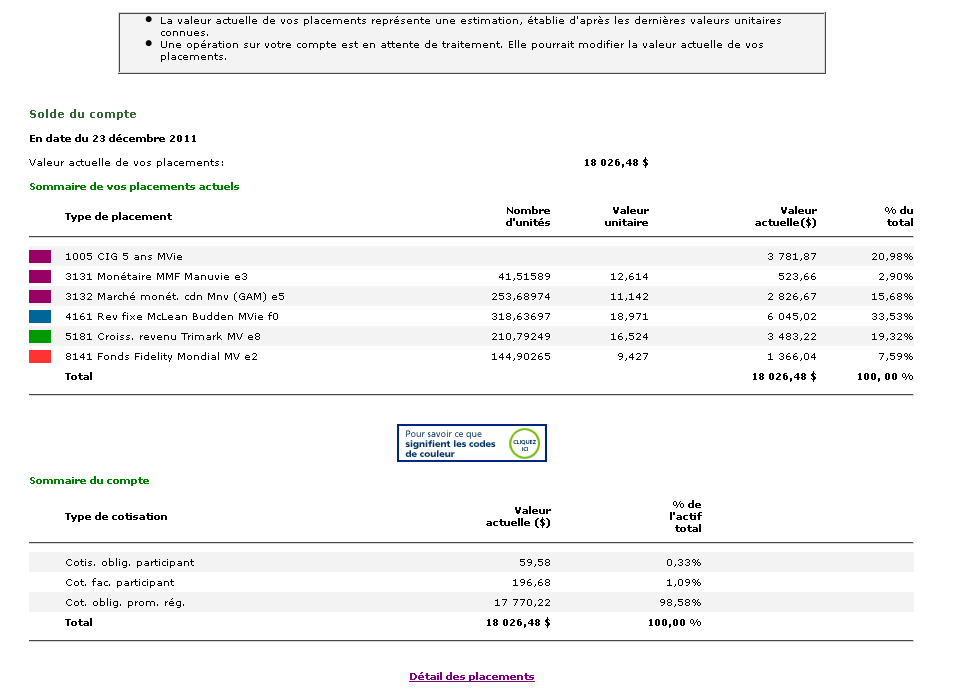Click the Valeur actuelle($) column header in the placements table

click(785, 217)
